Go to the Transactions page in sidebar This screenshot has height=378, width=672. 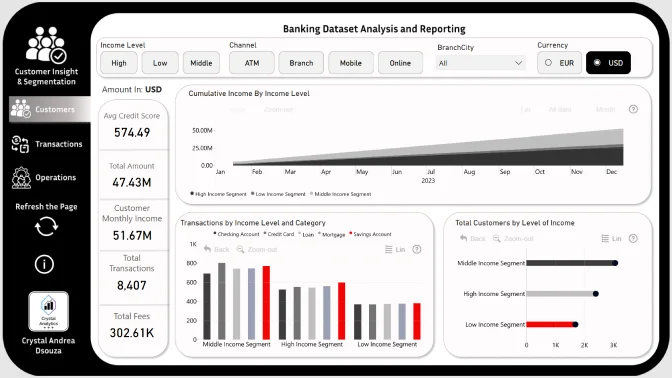coord(47,144)
